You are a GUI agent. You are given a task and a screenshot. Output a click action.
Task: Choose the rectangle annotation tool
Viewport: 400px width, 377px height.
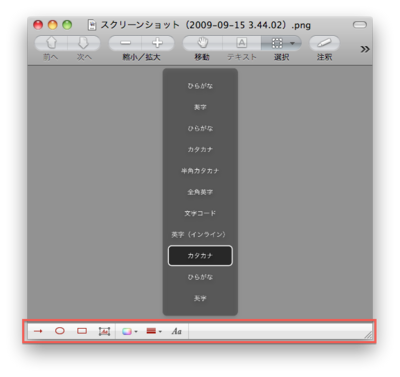tap(82, 331)
